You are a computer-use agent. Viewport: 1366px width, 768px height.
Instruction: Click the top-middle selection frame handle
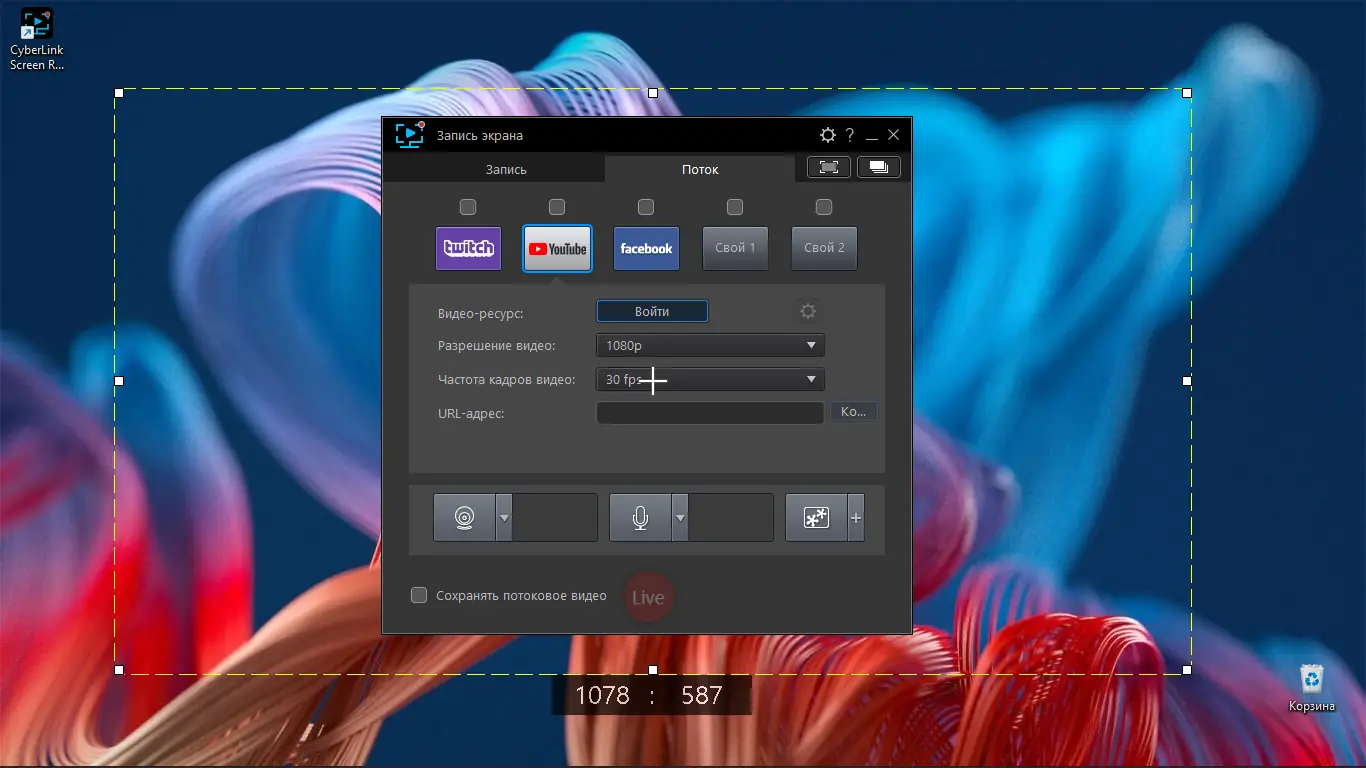[x=653, y=92]
